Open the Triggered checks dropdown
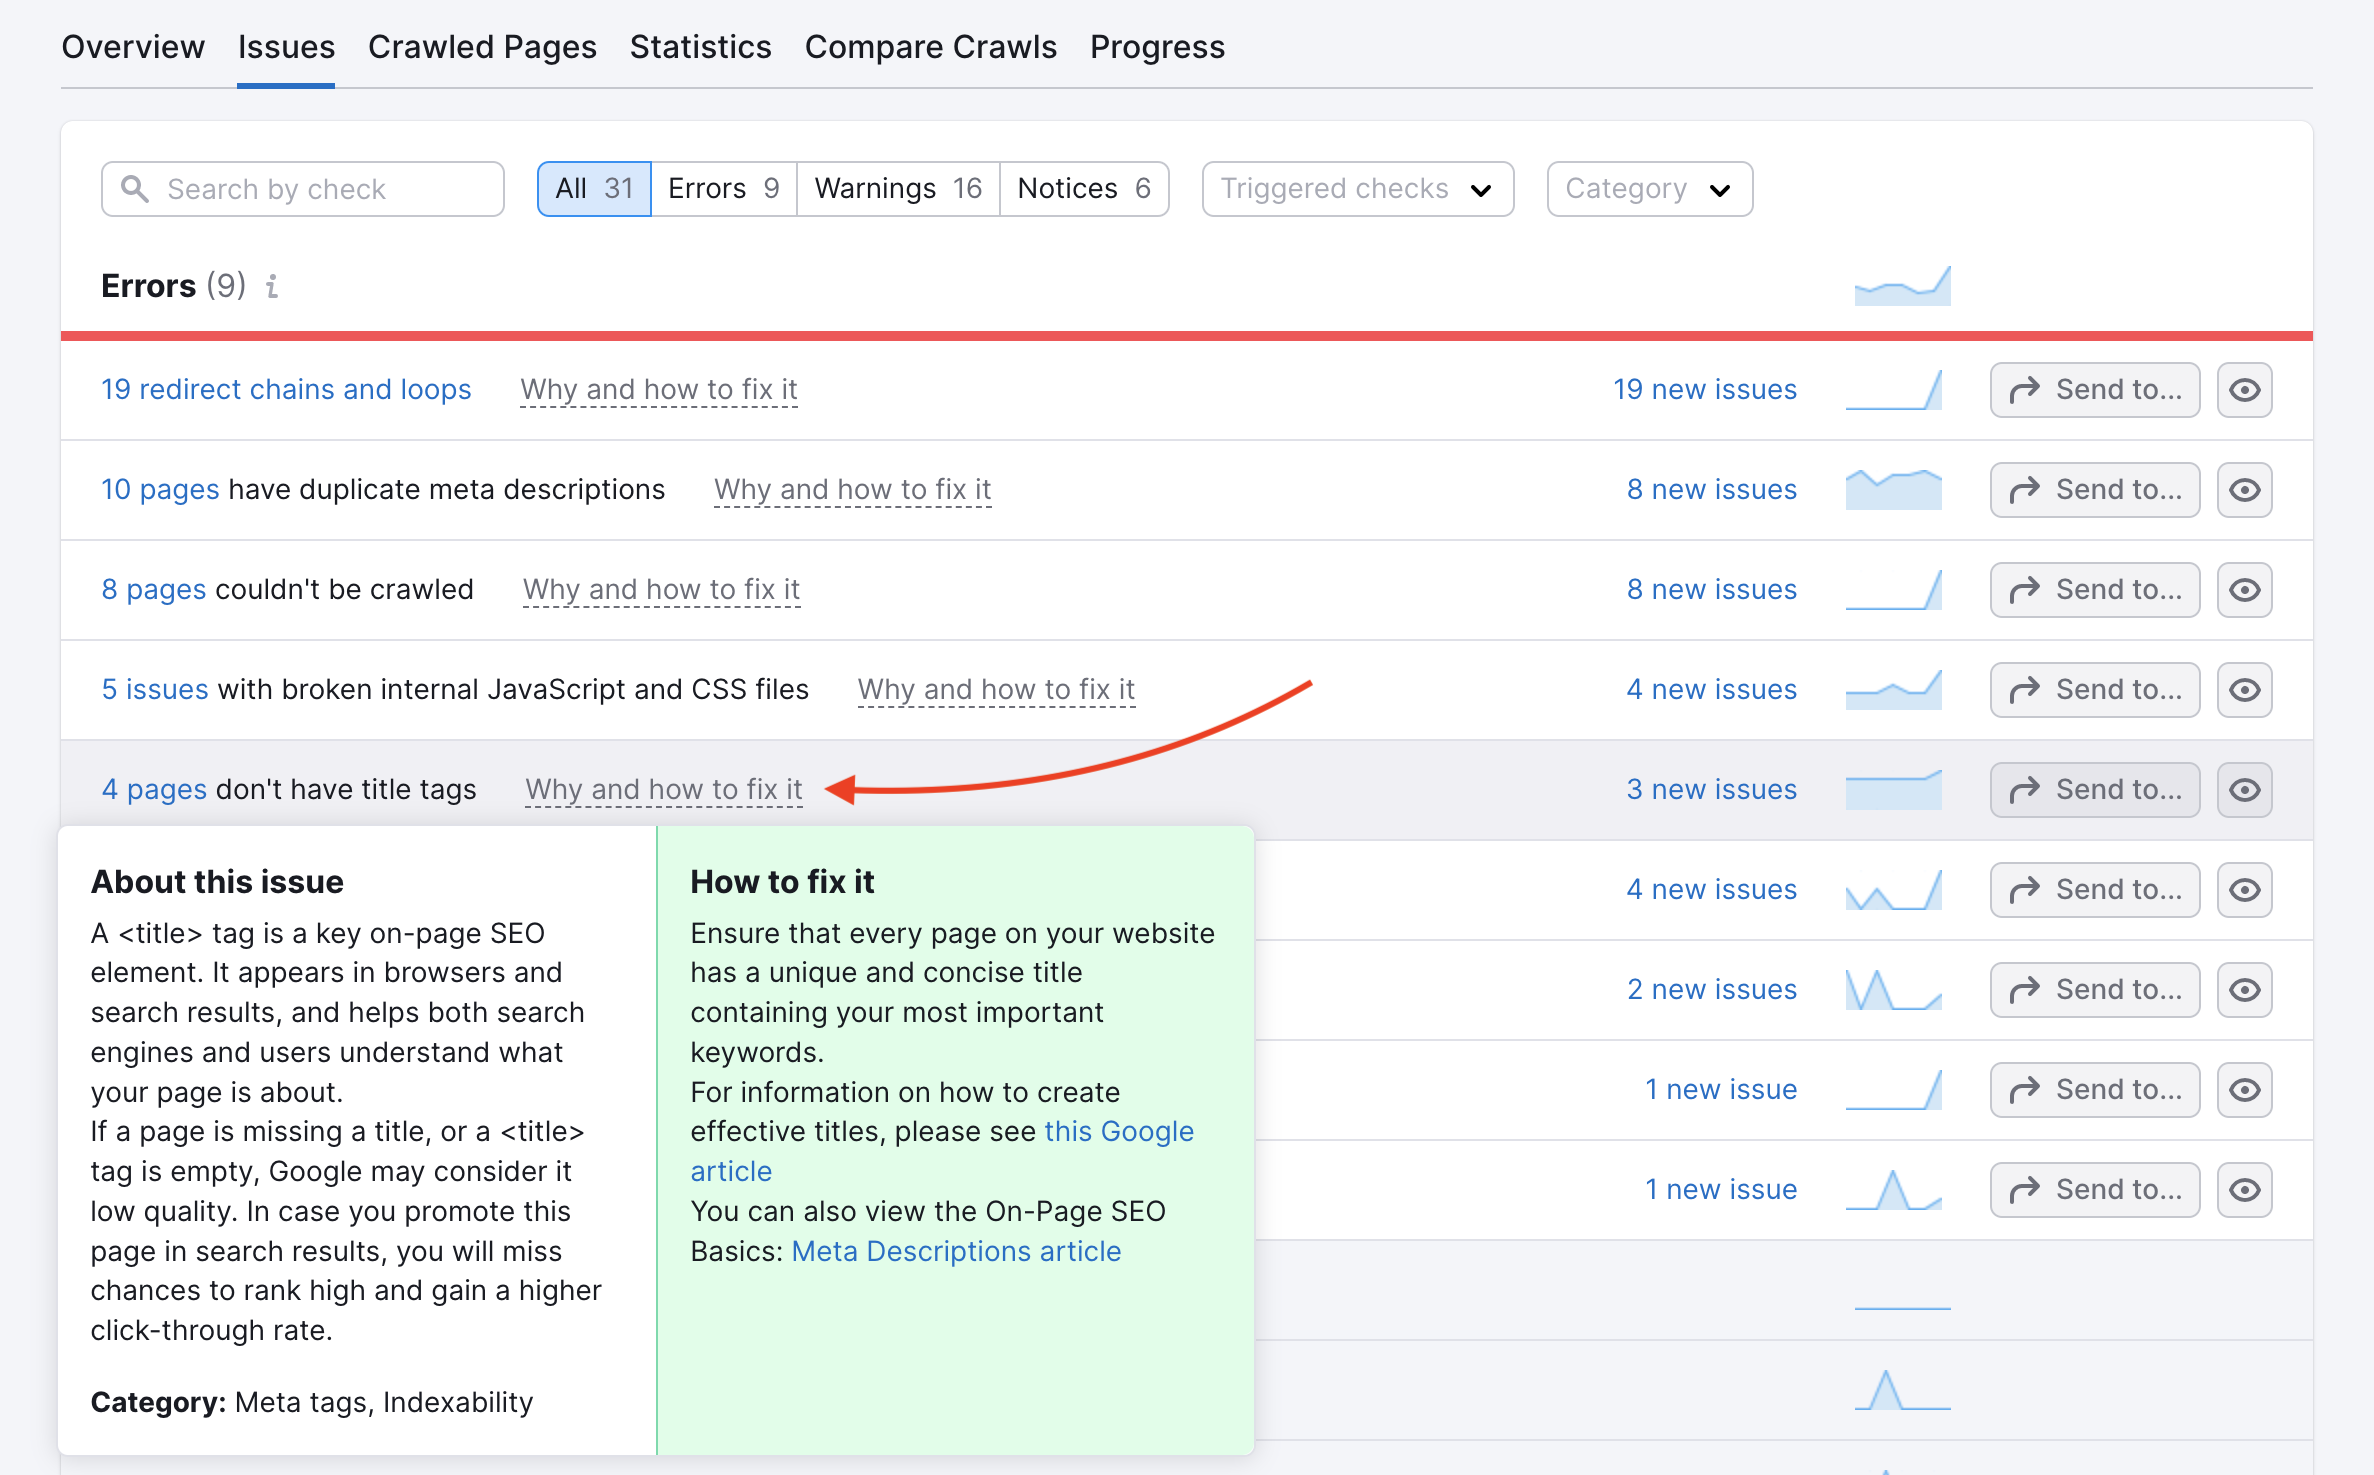2374x1475 pixels. [1354, 189]
